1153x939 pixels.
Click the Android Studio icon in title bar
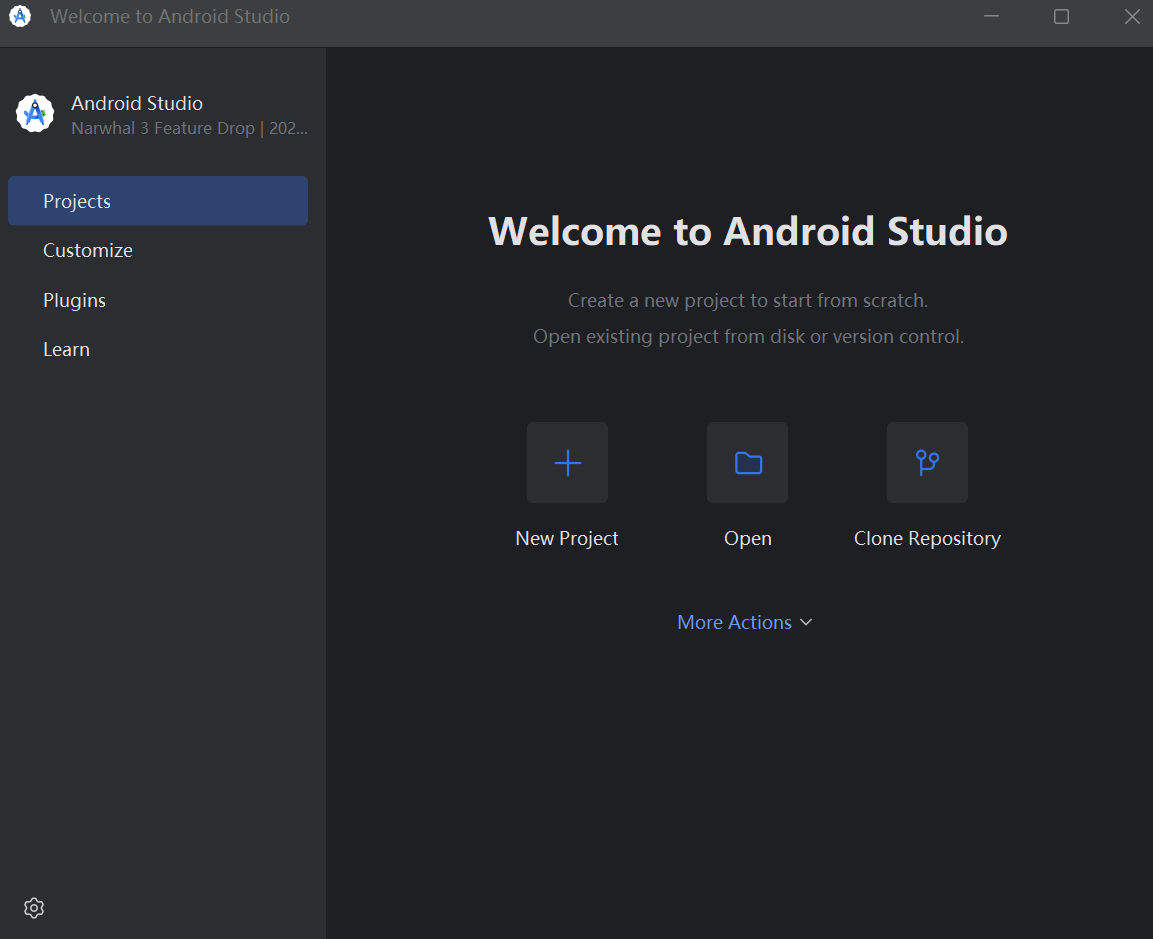pyautogui.click(x=19, y=16)
